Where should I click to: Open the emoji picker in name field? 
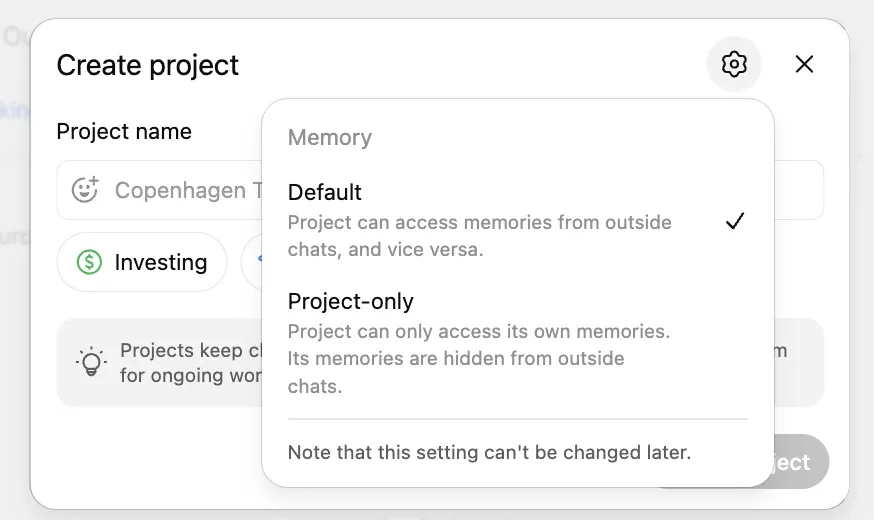[85, 190]
